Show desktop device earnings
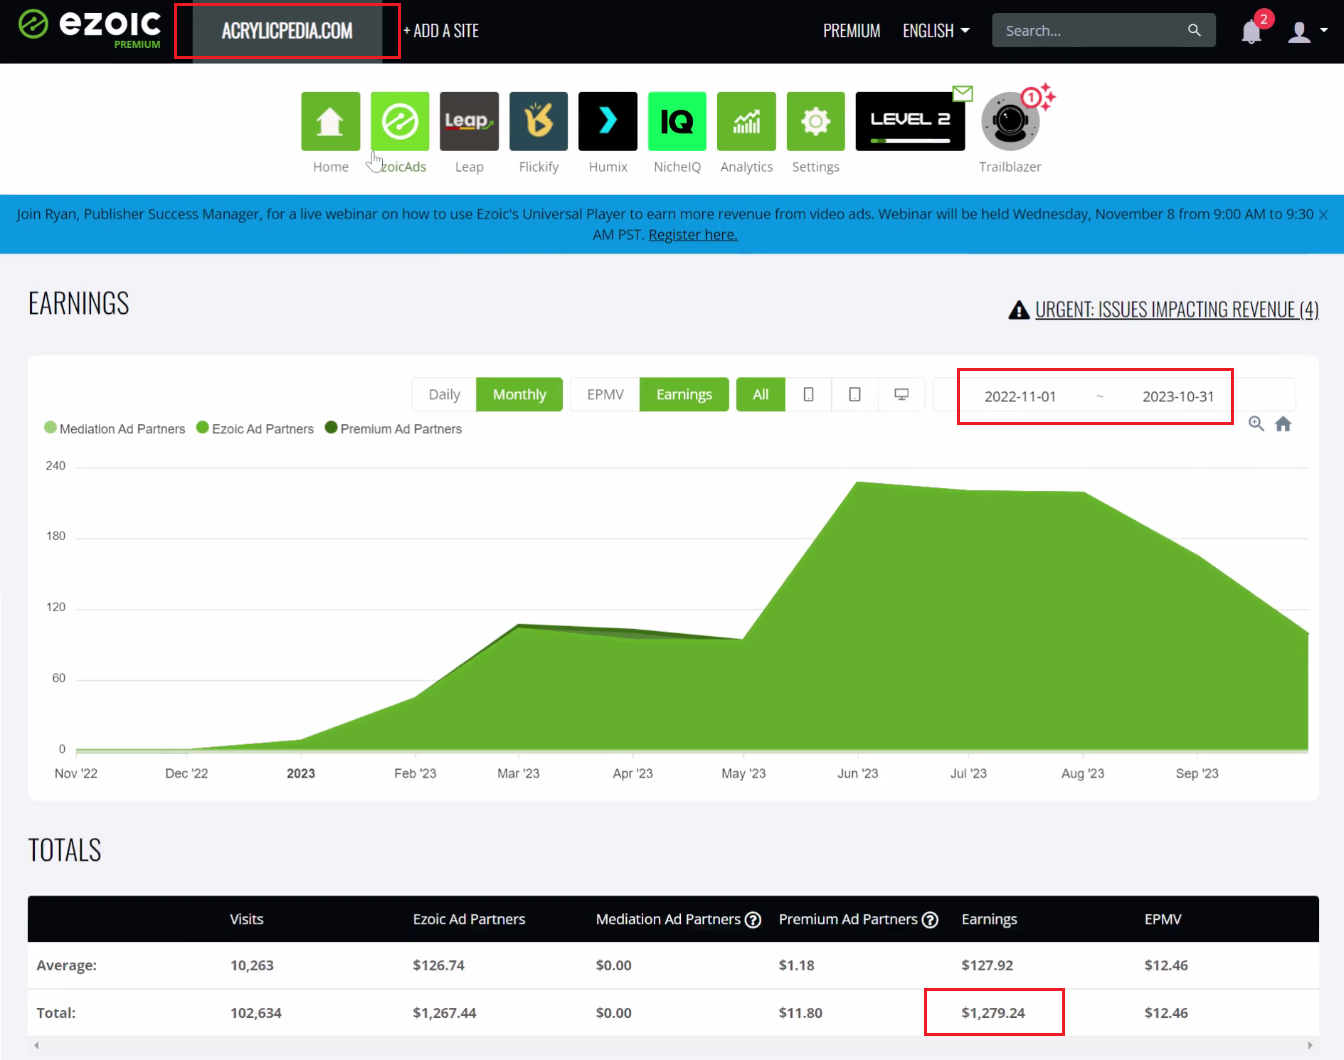The width and height of the screenshot is (1344, 1060). pos(901,395)
